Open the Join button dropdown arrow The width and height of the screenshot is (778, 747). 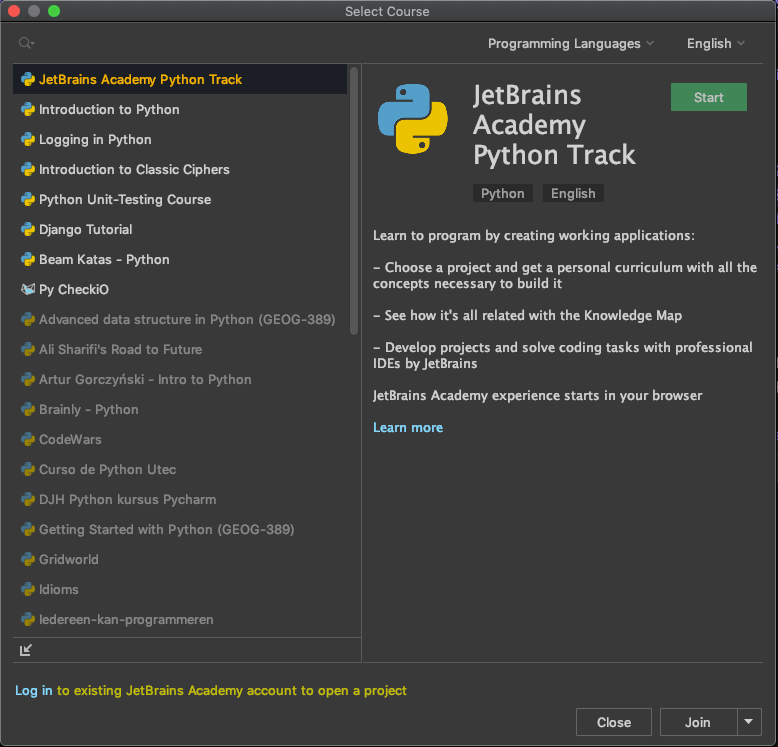click(749, 722)
